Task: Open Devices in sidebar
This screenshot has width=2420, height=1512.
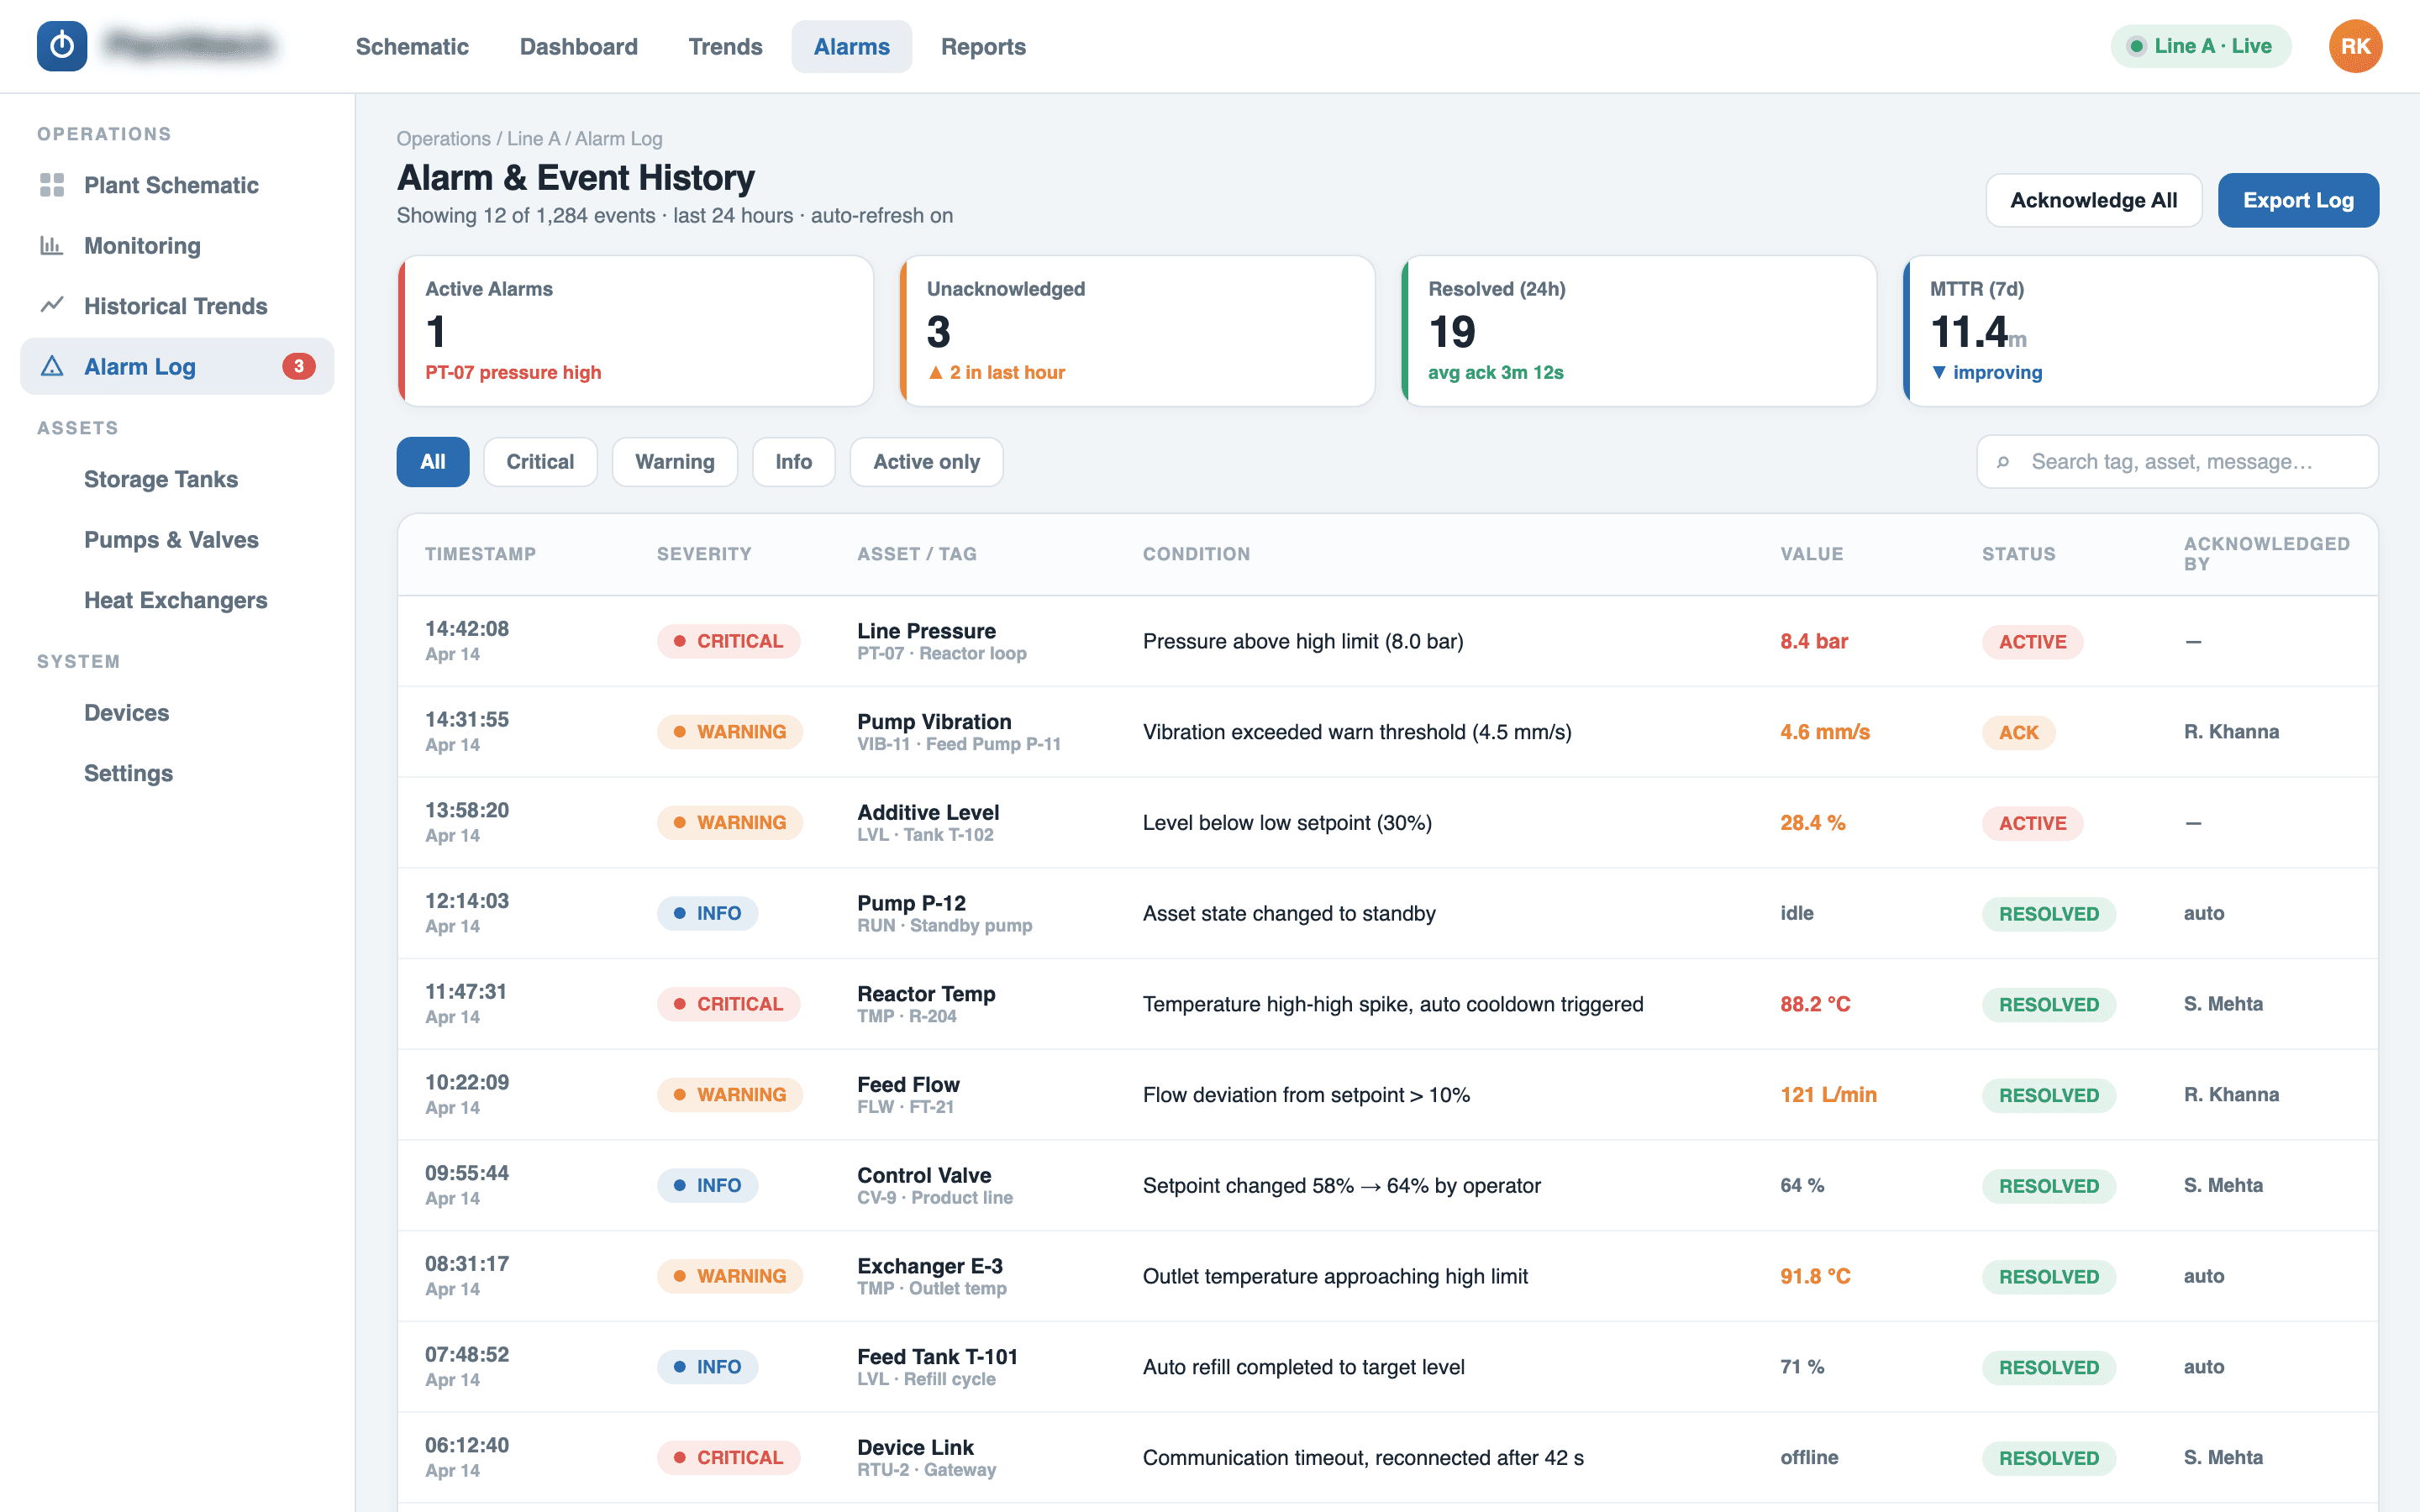Action: point(177,713)
